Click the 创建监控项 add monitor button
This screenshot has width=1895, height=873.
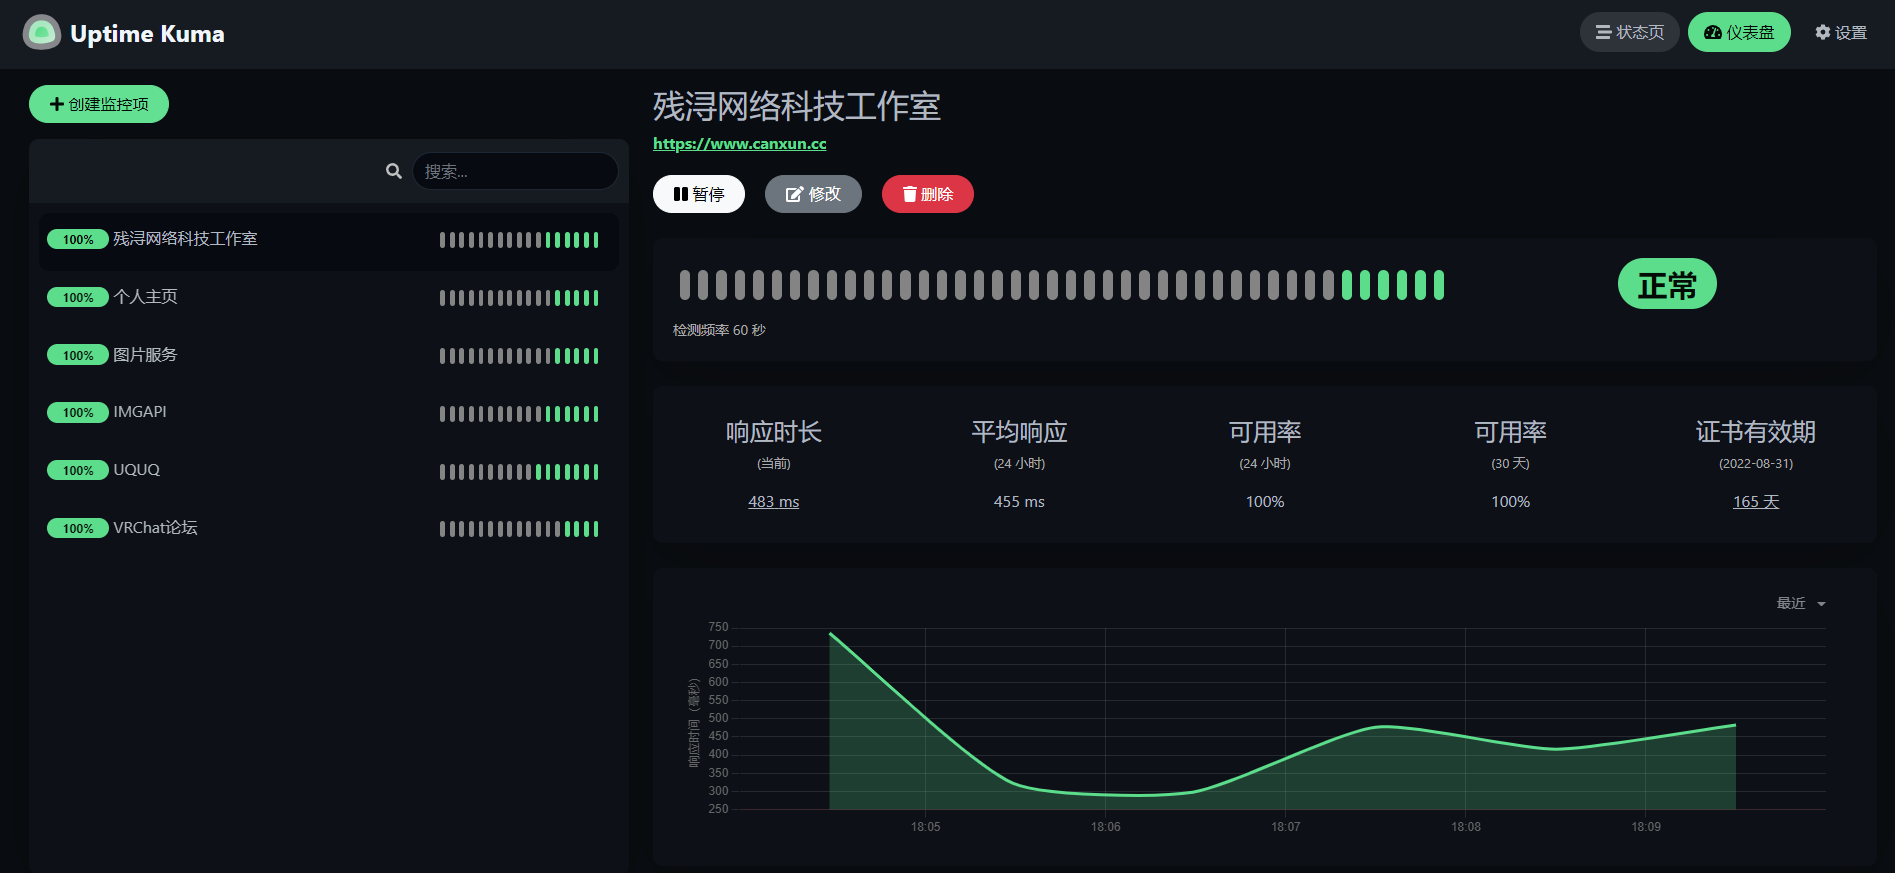99,104
